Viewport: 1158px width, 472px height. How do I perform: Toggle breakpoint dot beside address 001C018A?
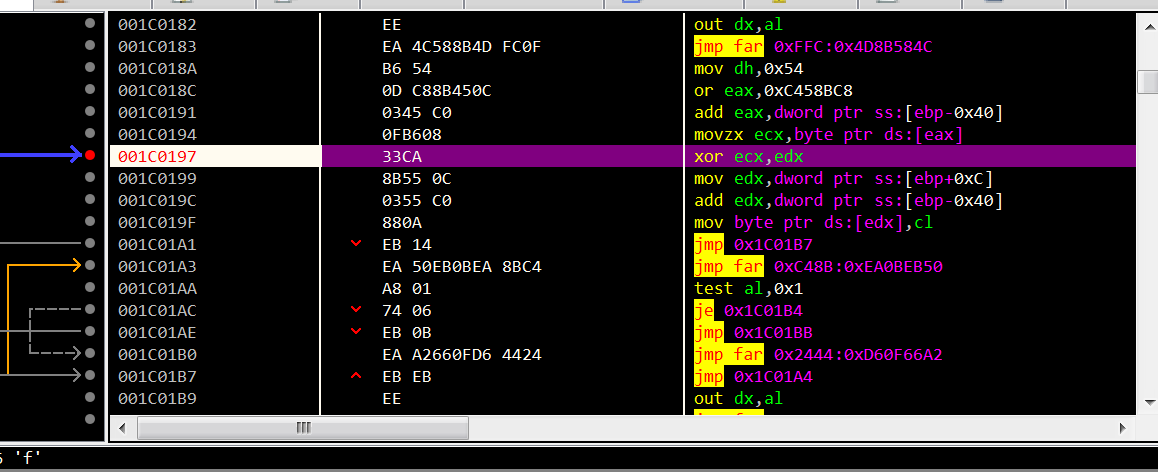90,67
